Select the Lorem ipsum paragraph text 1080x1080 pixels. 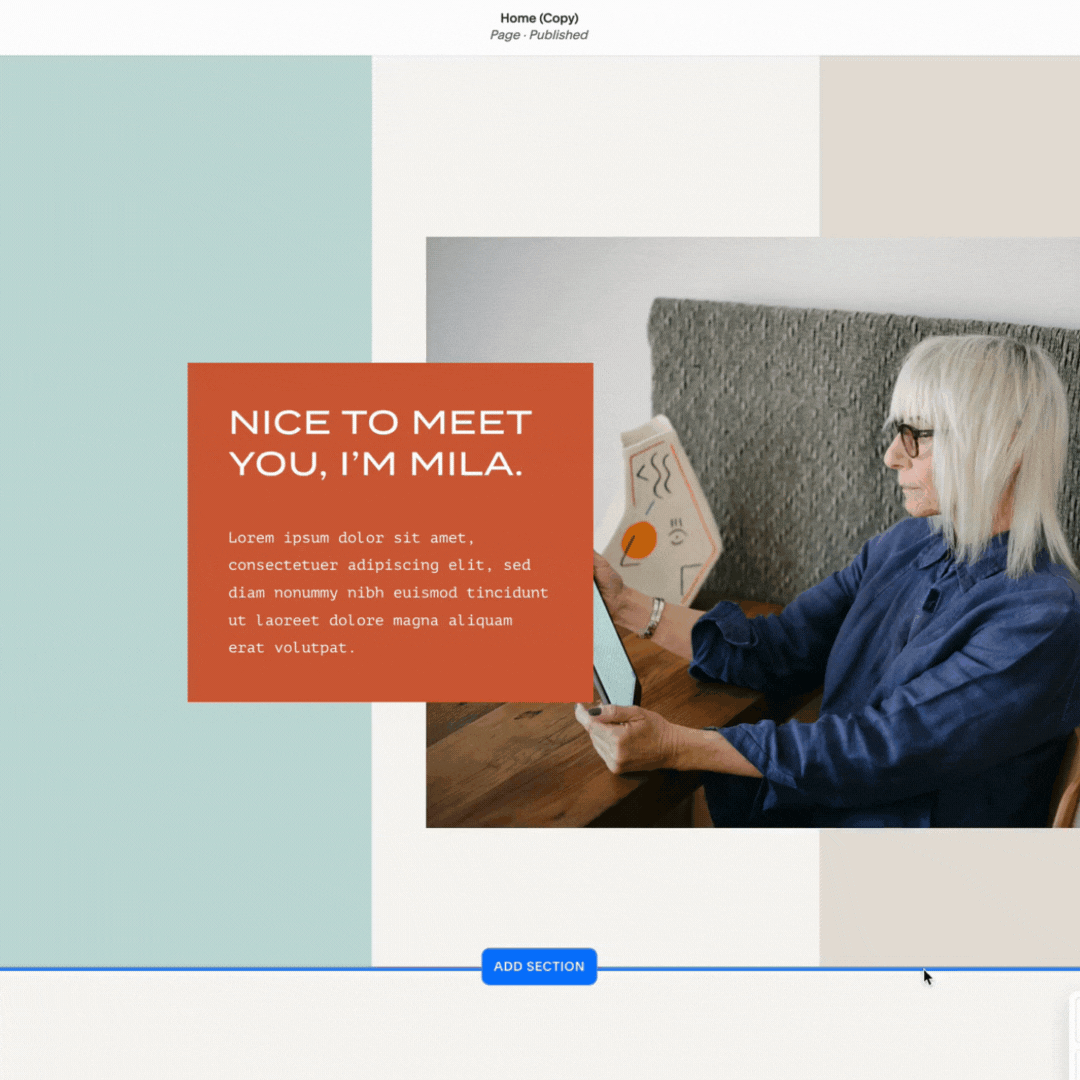pos(388,592)
